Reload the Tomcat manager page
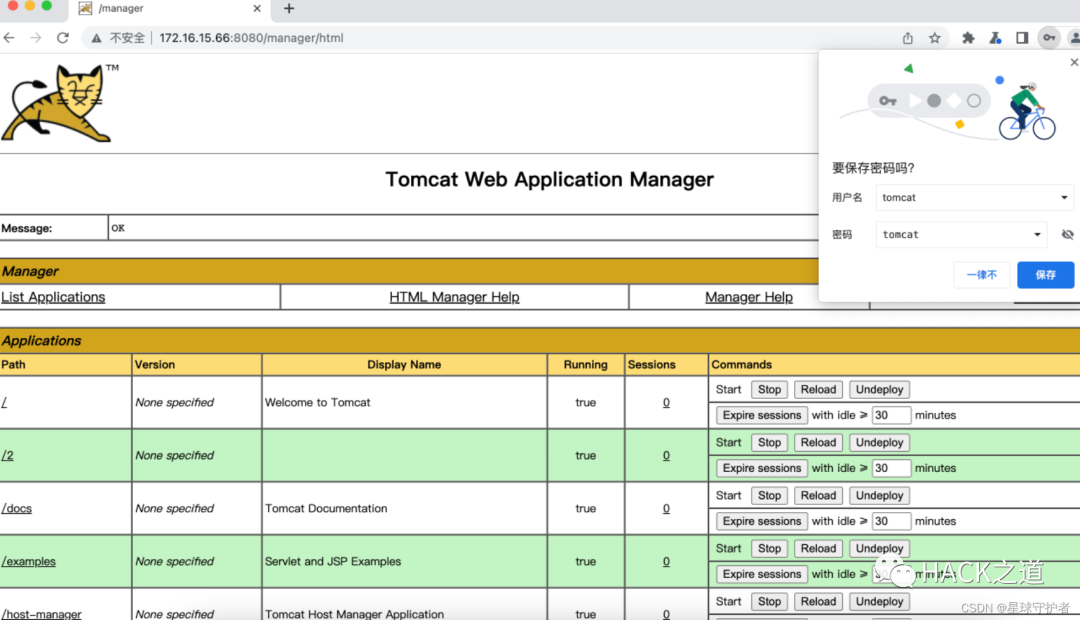The image size is (1080, 620). coord(63,38)
